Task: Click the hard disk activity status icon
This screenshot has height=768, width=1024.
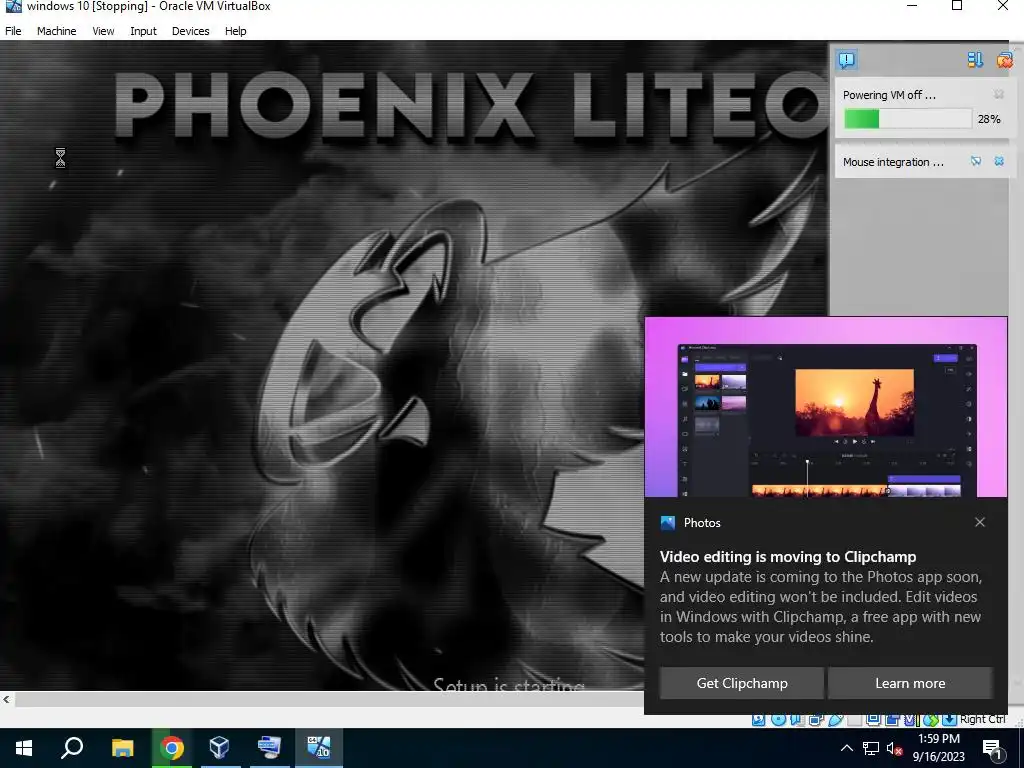Action: point(758,720)
